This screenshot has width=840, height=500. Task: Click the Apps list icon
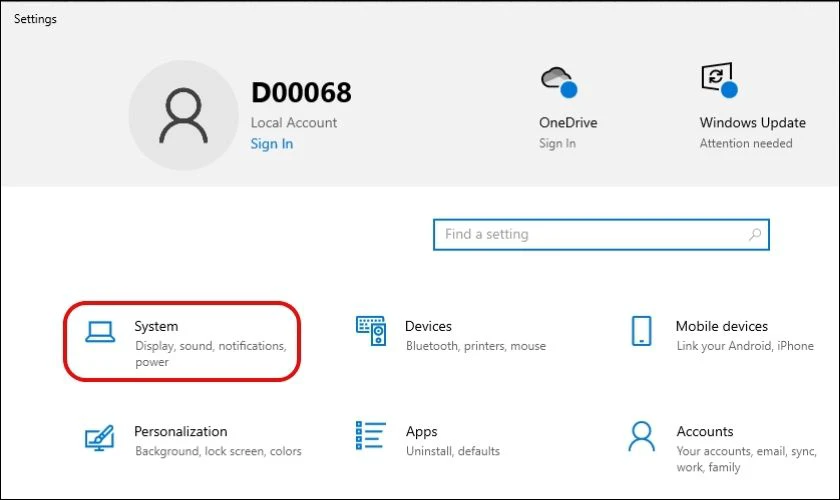pos(371,435)
